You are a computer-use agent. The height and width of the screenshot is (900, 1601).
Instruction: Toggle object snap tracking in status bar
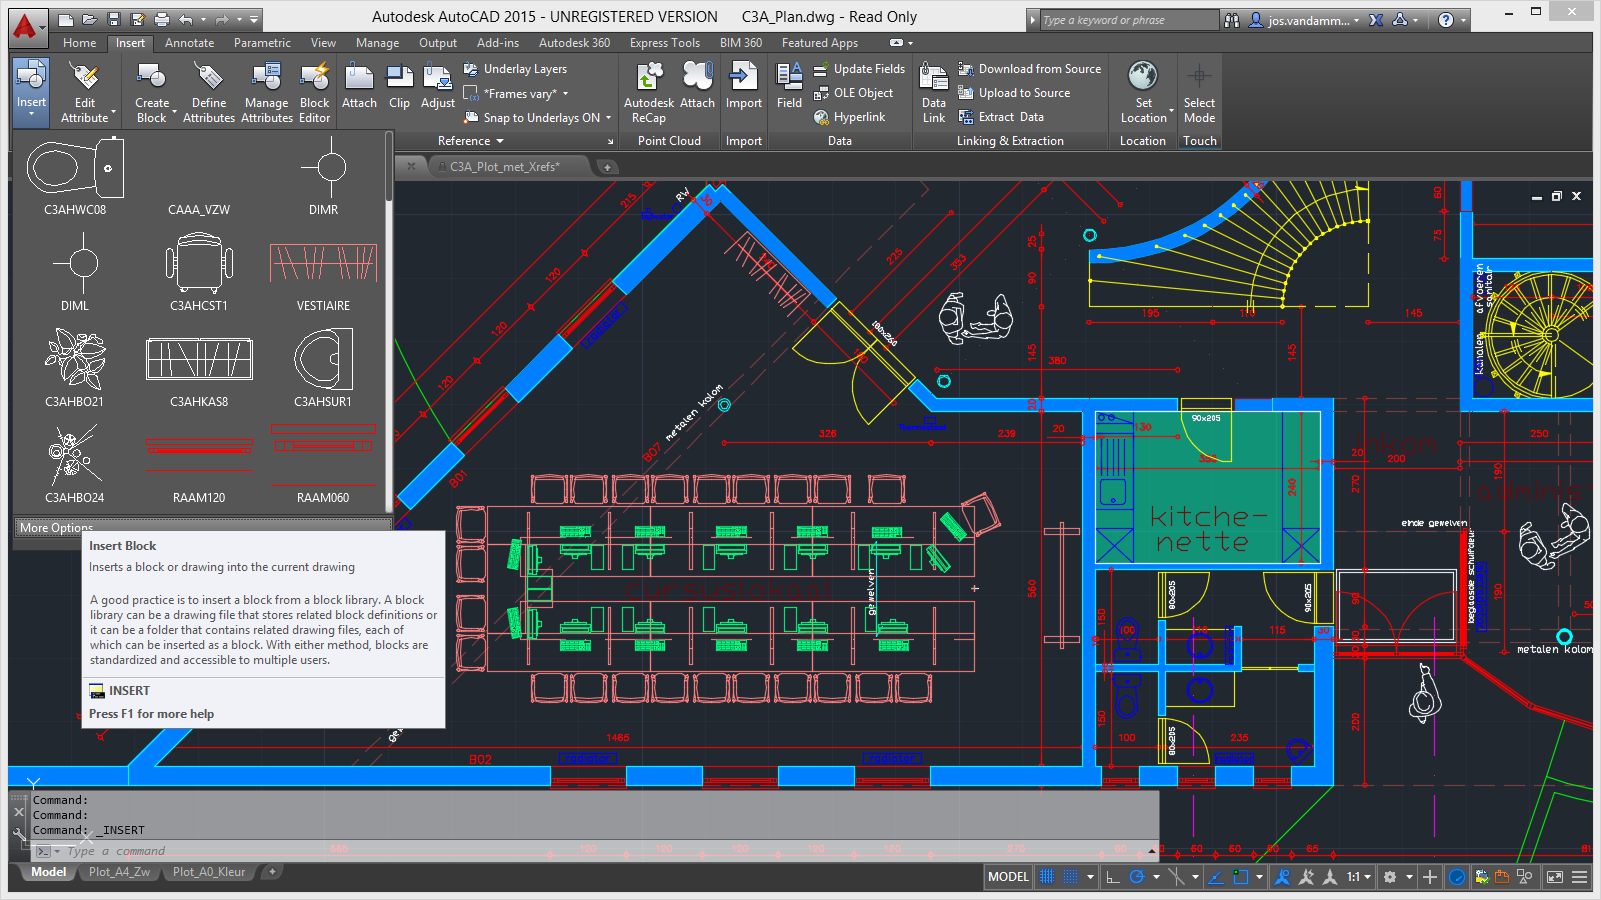click(x=1216, y=877)
